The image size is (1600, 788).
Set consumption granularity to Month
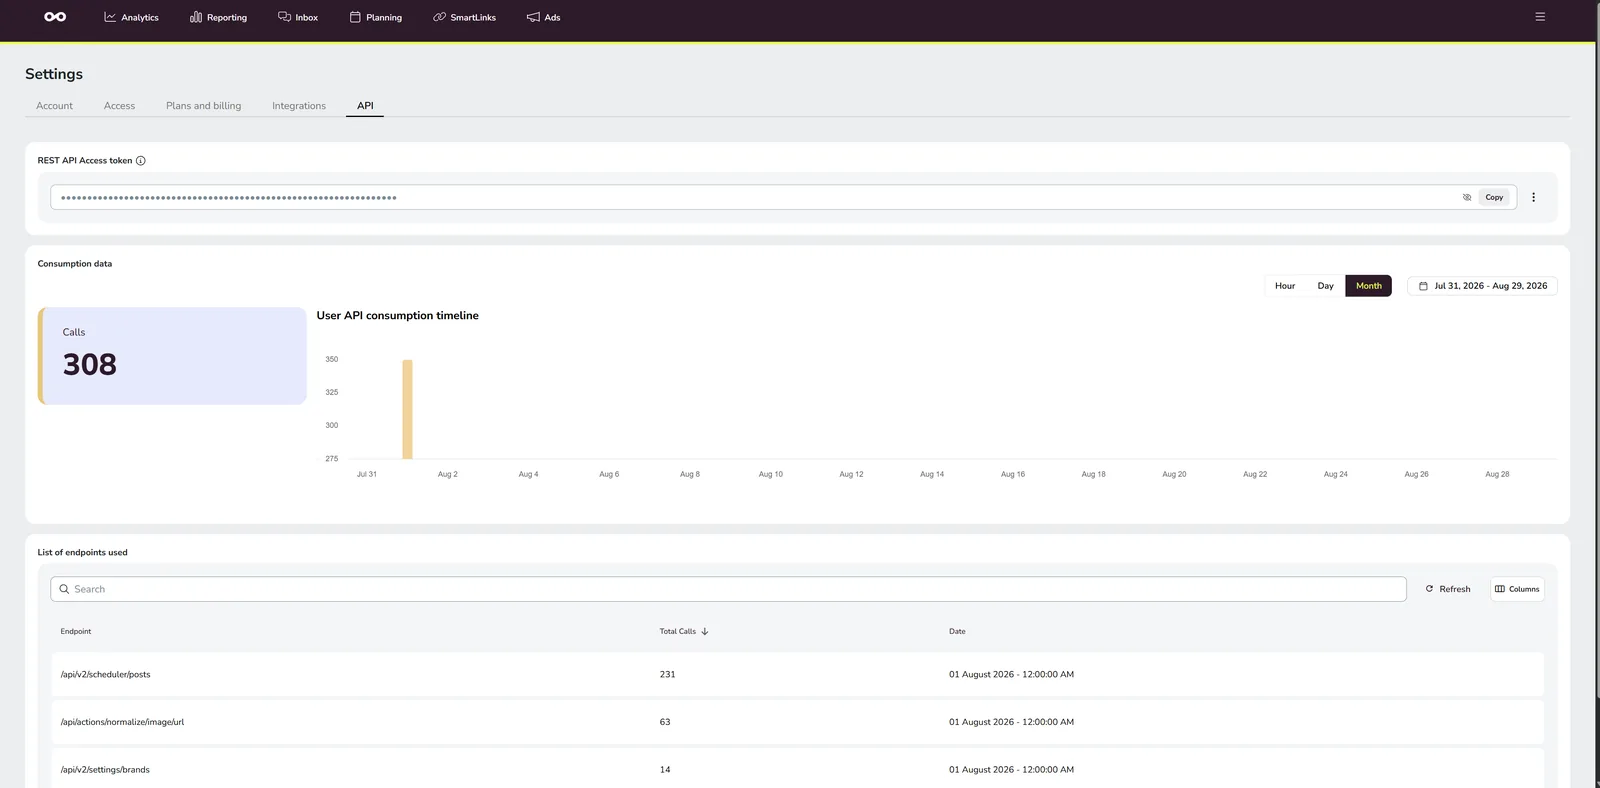1368,286
